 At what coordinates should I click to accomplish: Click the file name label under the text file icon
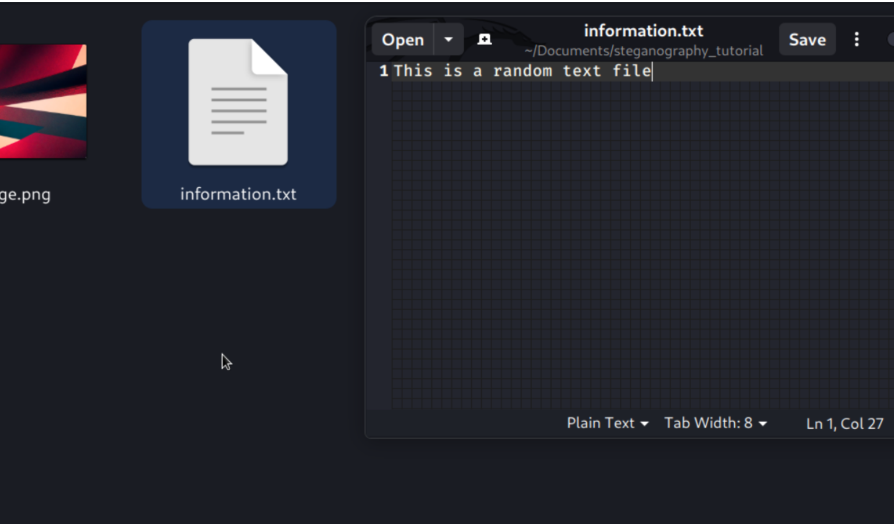point(238,194)
